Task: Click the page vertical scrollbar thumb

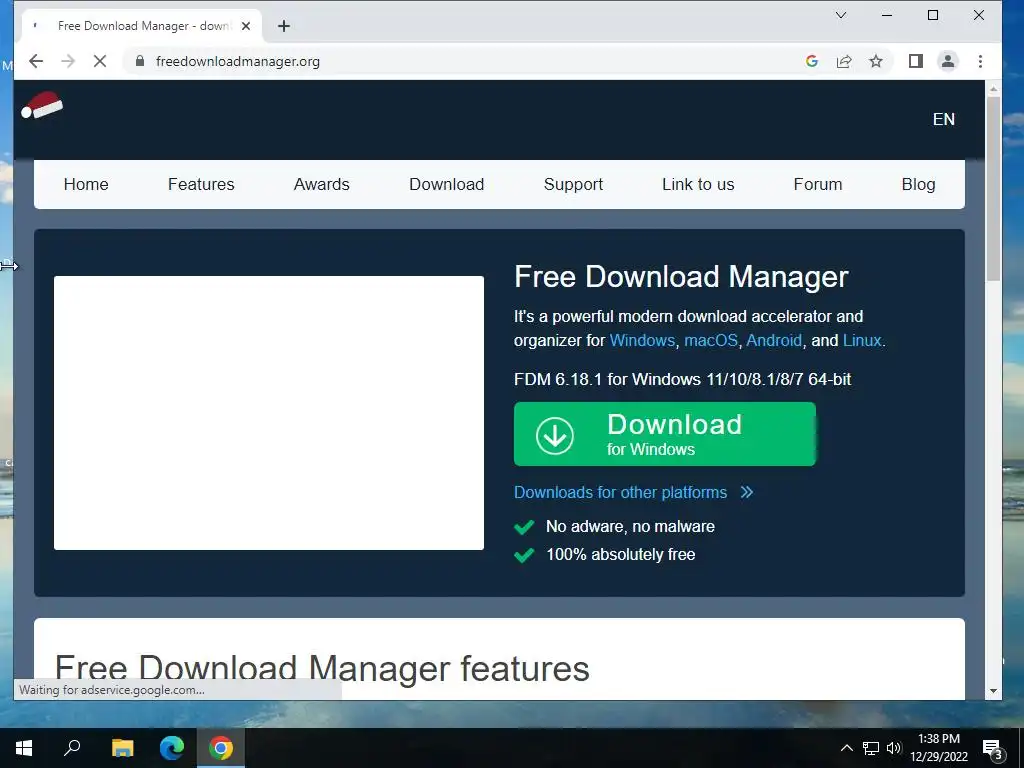Action: 993,189
